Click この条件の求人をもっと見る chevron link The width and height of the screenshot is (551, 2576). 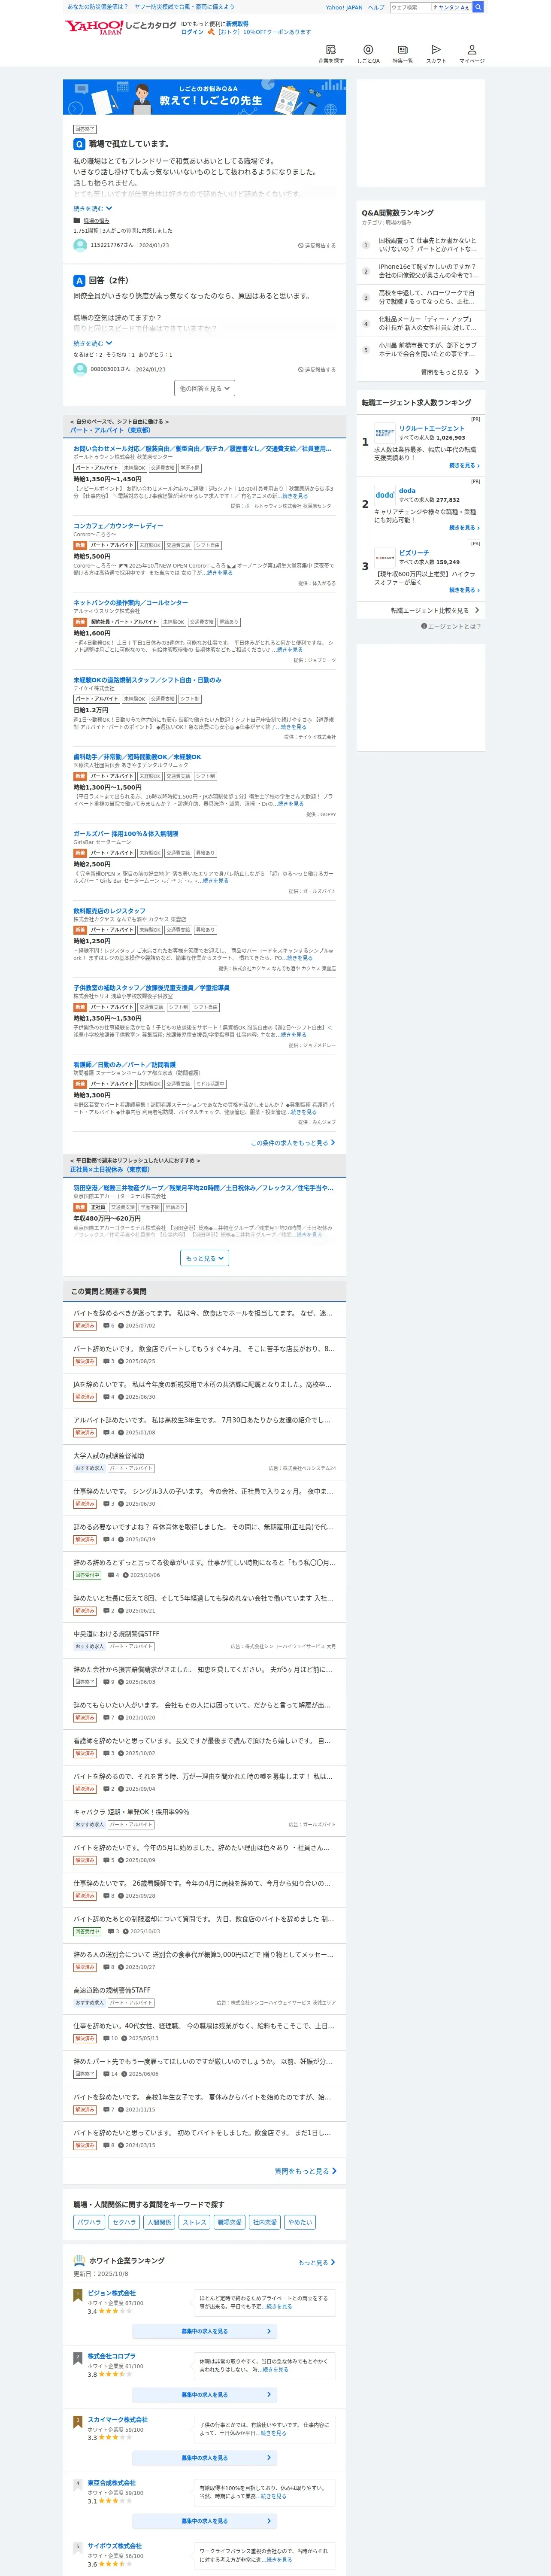click(293, 1142)
